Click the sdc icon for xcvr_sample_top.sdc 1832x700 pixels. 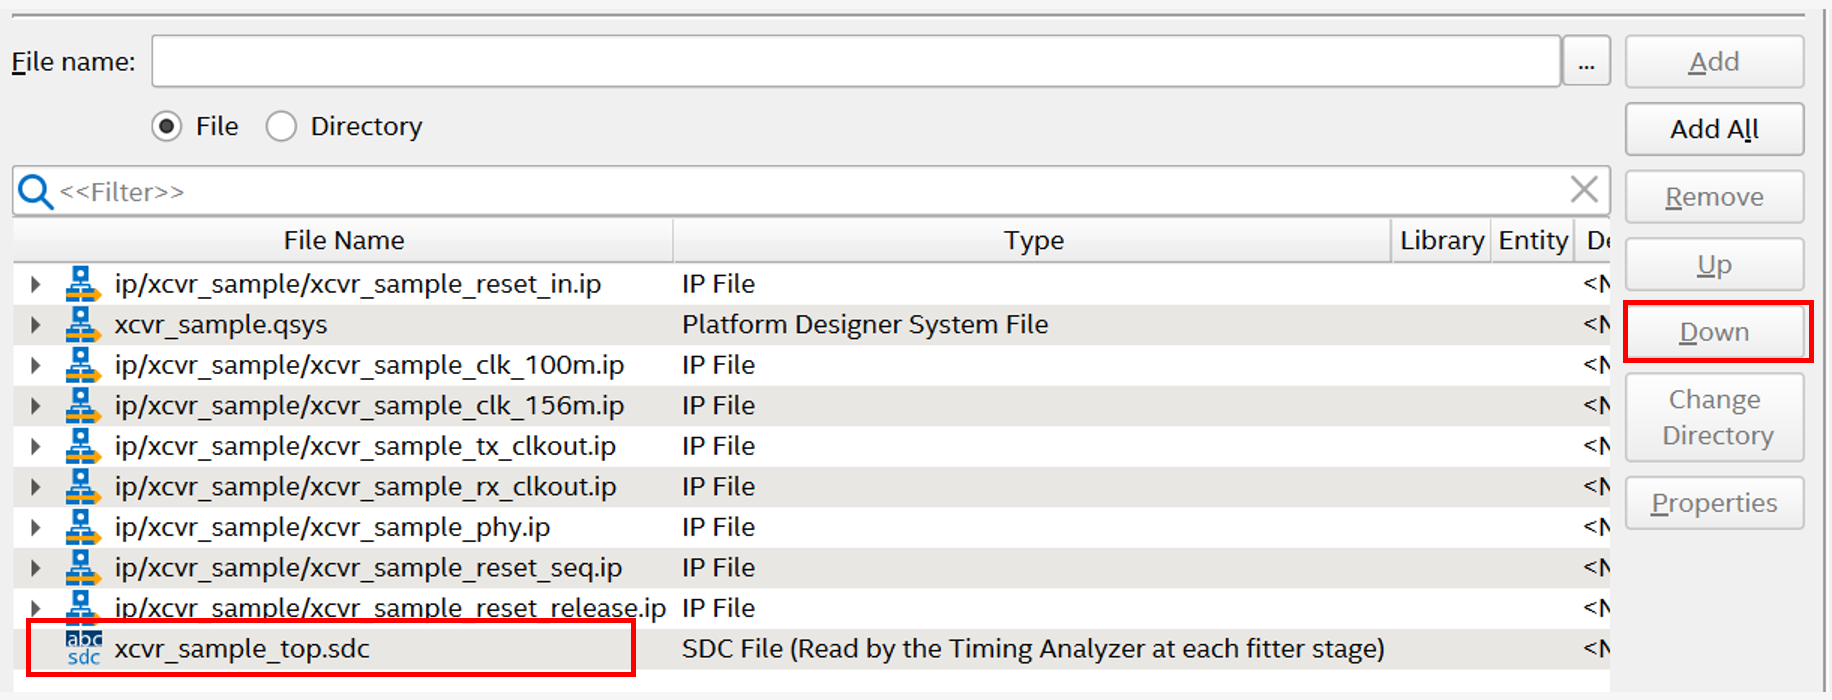pyautogui.click(x=83, y=648)
